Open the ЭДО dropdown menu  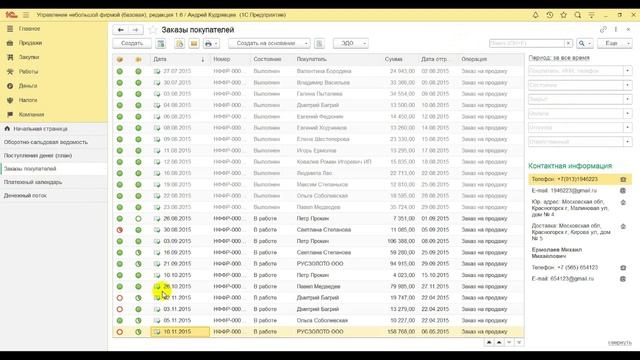(351, 43)
